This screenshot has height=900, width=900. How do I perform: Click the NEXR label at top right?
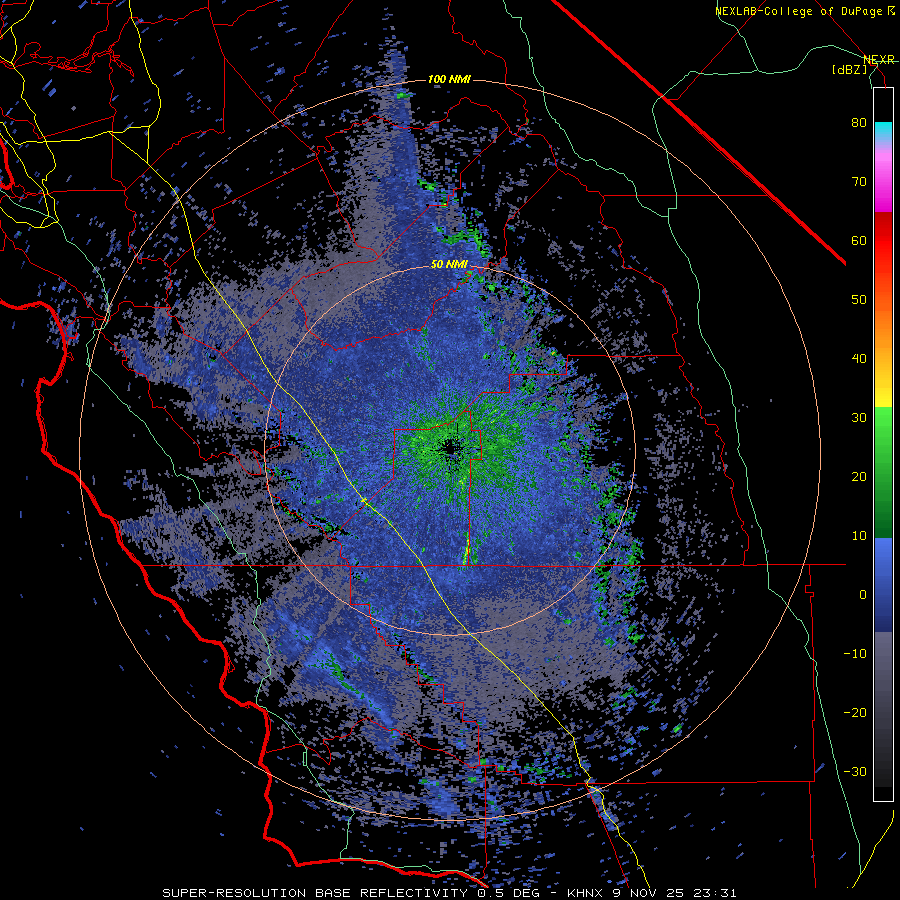coord(879,60)
